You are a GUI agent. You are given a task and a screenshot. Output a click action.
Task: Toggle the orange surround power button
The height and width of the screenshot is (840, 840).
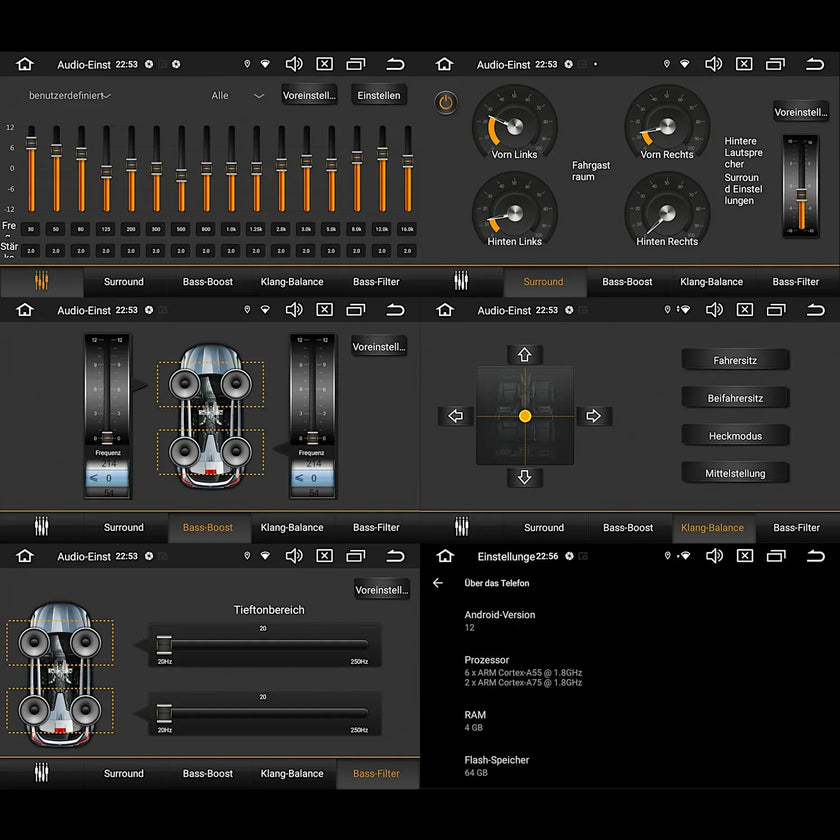click(446, 102)
